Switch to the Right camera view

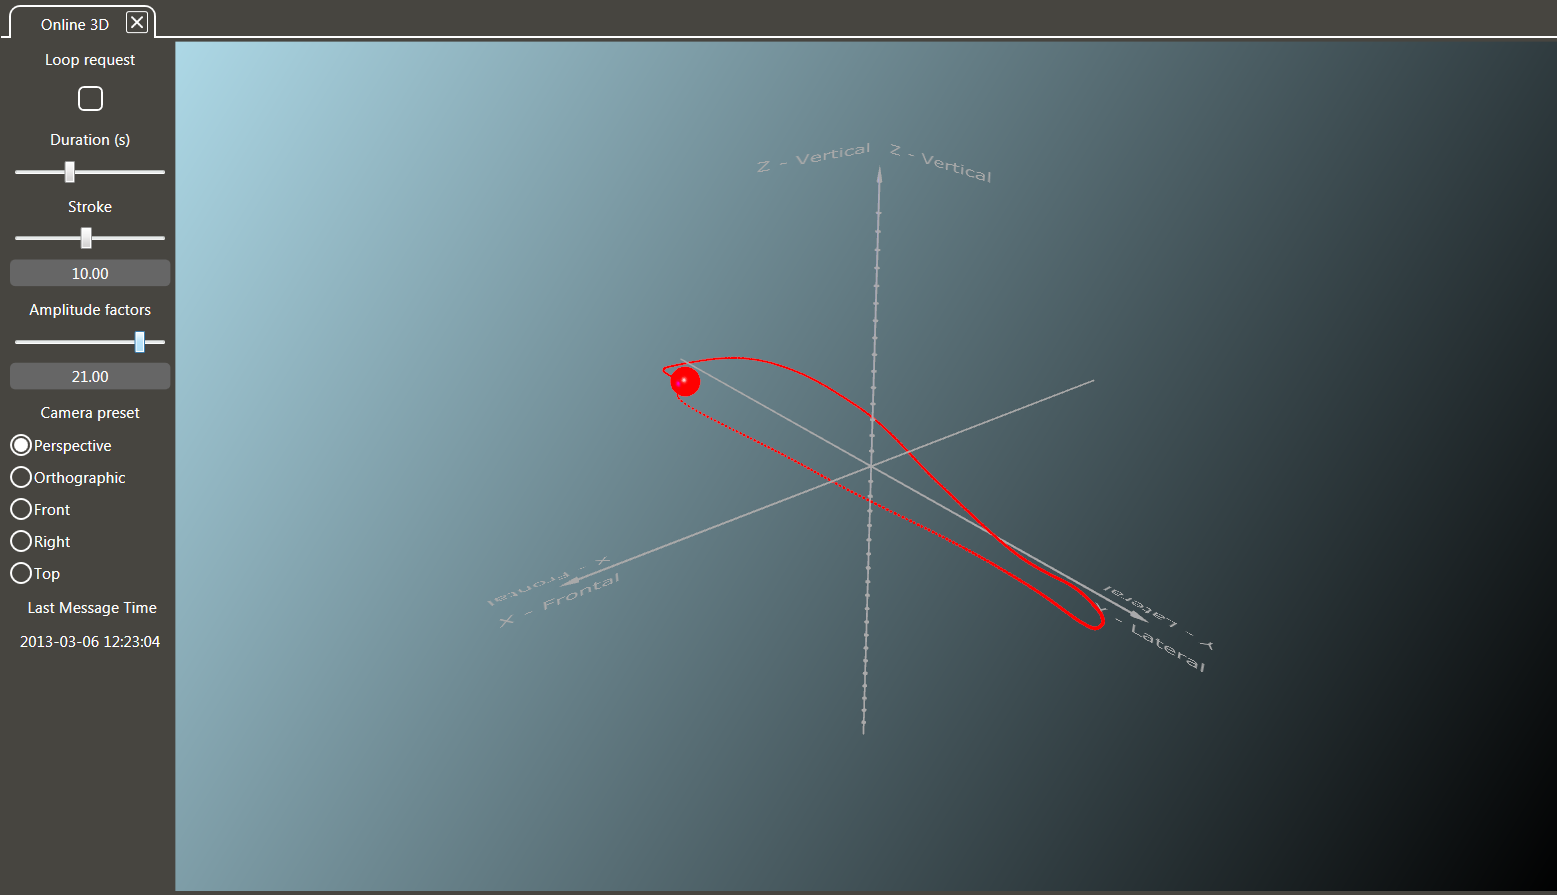coord(20,541)
